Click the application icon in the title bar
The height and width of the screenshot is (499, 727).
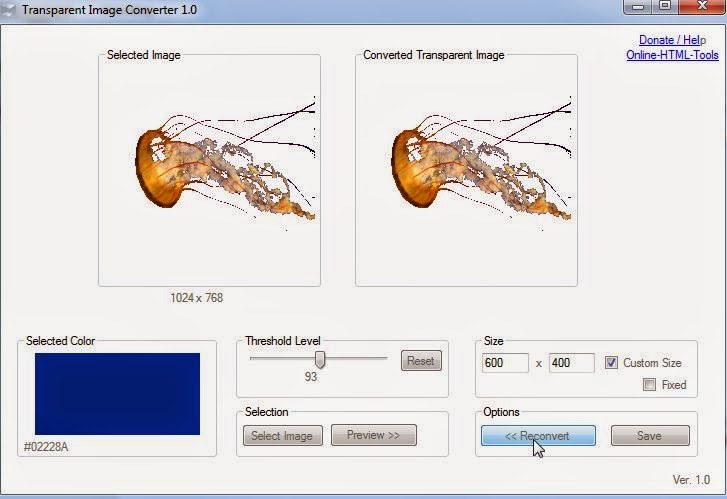10,8
